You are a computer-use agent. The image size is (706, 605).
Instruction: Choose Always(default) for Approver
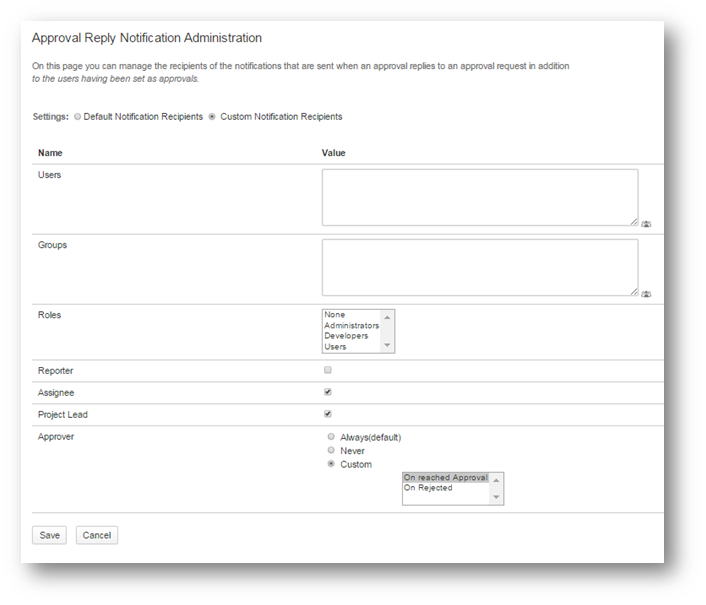(x=332, y=437)
